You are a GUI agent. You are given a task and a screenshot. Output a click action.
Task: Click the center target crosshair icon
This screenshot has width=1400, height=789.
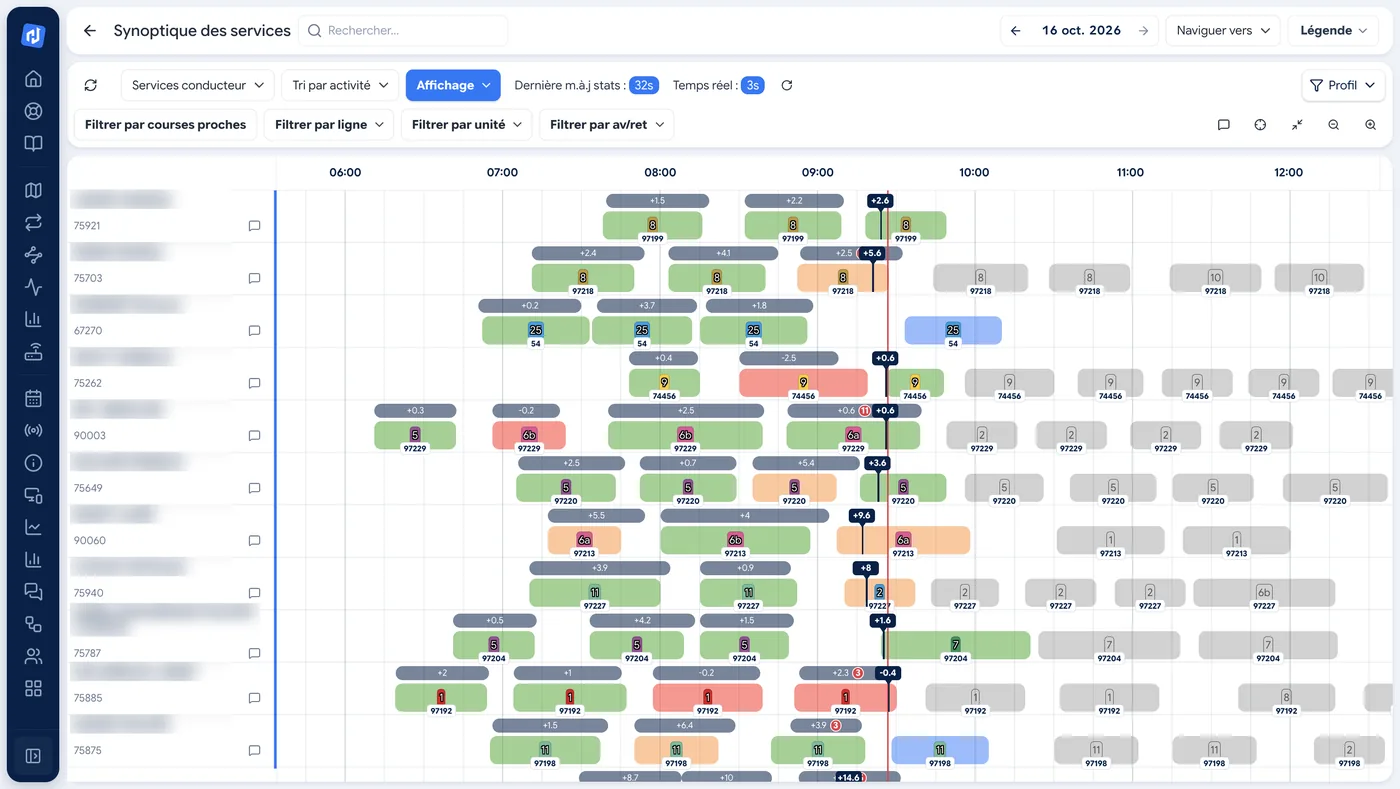(x=1260, y=125)
